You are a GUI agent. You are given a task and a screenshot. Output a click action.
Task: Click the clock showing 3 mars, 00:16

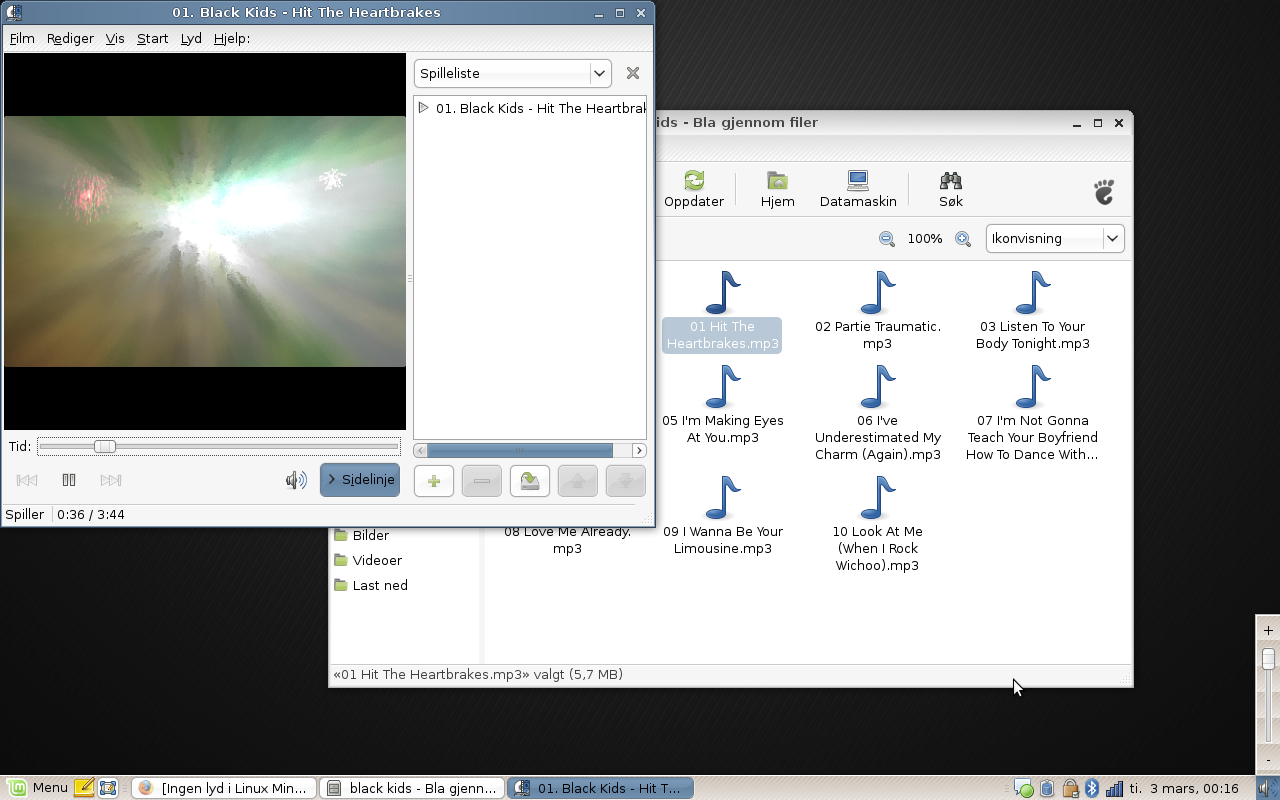point(1184,788)
